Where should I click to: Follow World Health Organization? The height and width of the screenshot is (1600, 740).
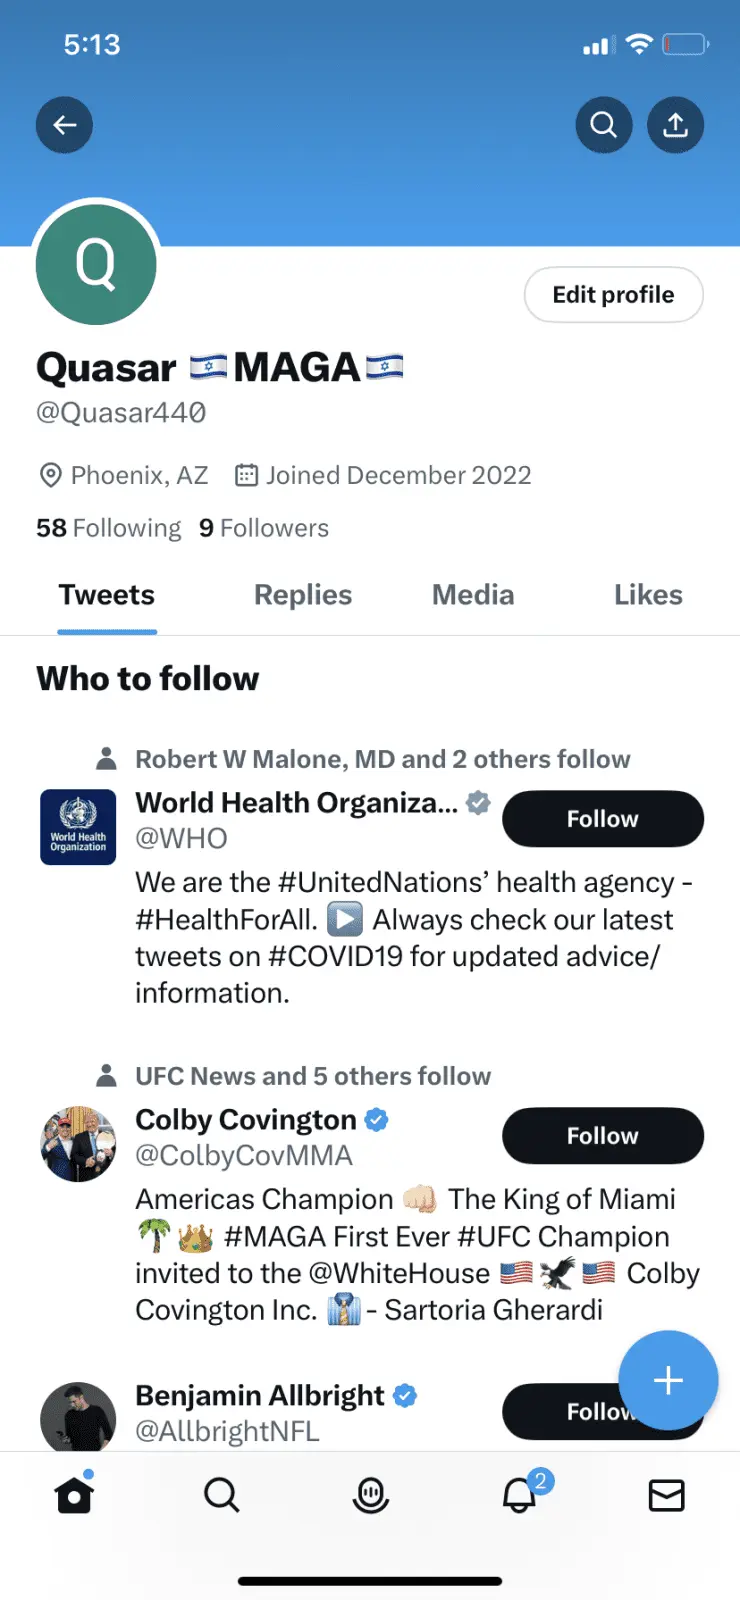coord(602,819)
